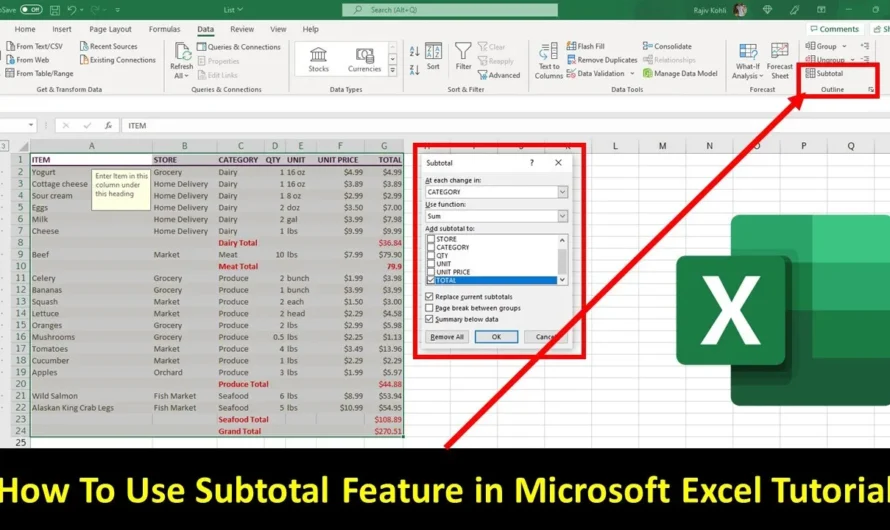Click the Refresh All icon
The height and width of the screenshot is (530, 890).
pos(182,52)
